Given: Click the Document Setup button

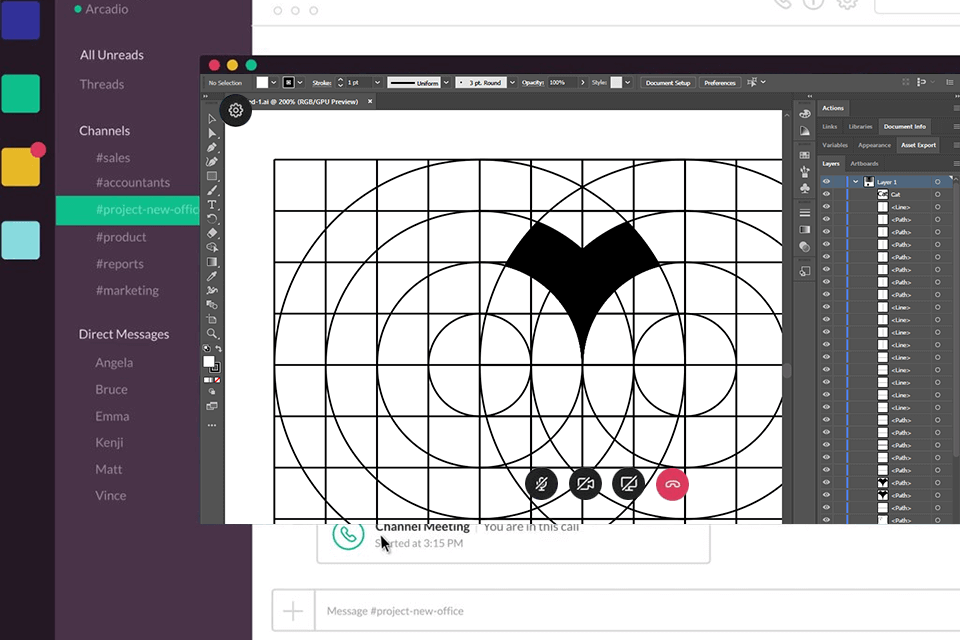Looking at the screenshot, I should point(667,83).
